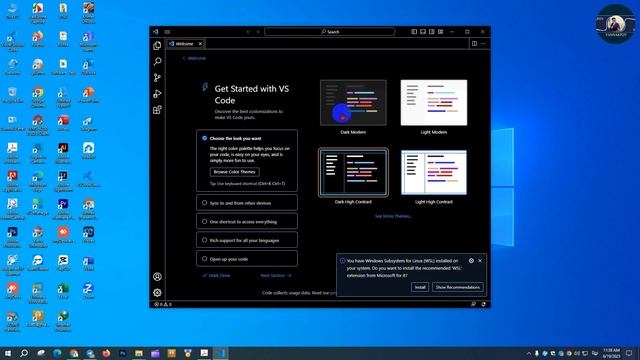The width and height of the screenshot is (640, 360).
Task: Select the Choose the look you want step
Action: tap(247, 160)
